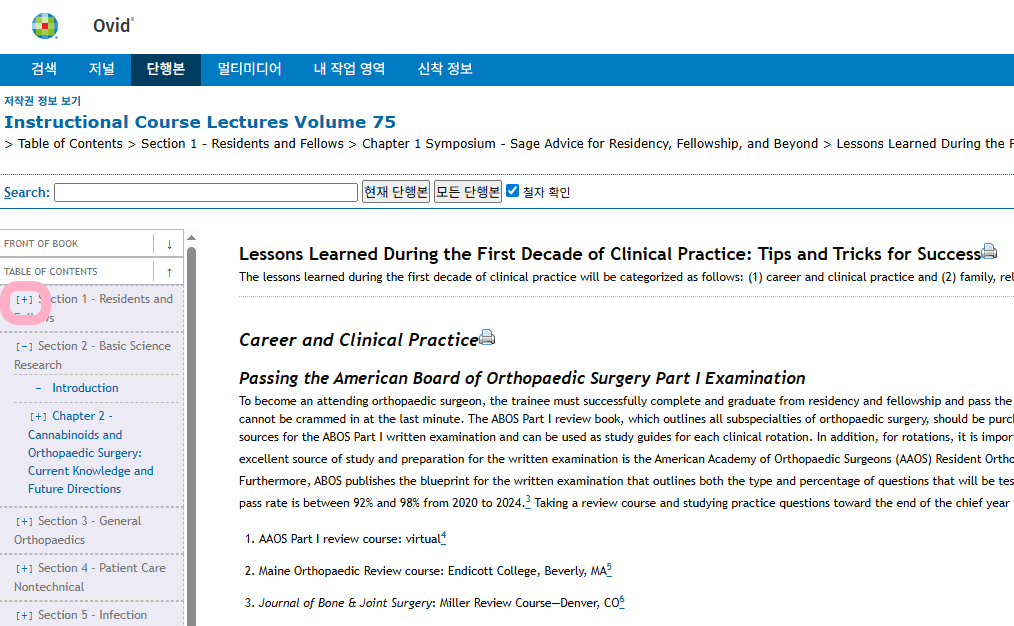Viewport: 1014px width, 626px height.
Task: Expand Section 3 - General Orthopaedics
Action: (25, 521)
